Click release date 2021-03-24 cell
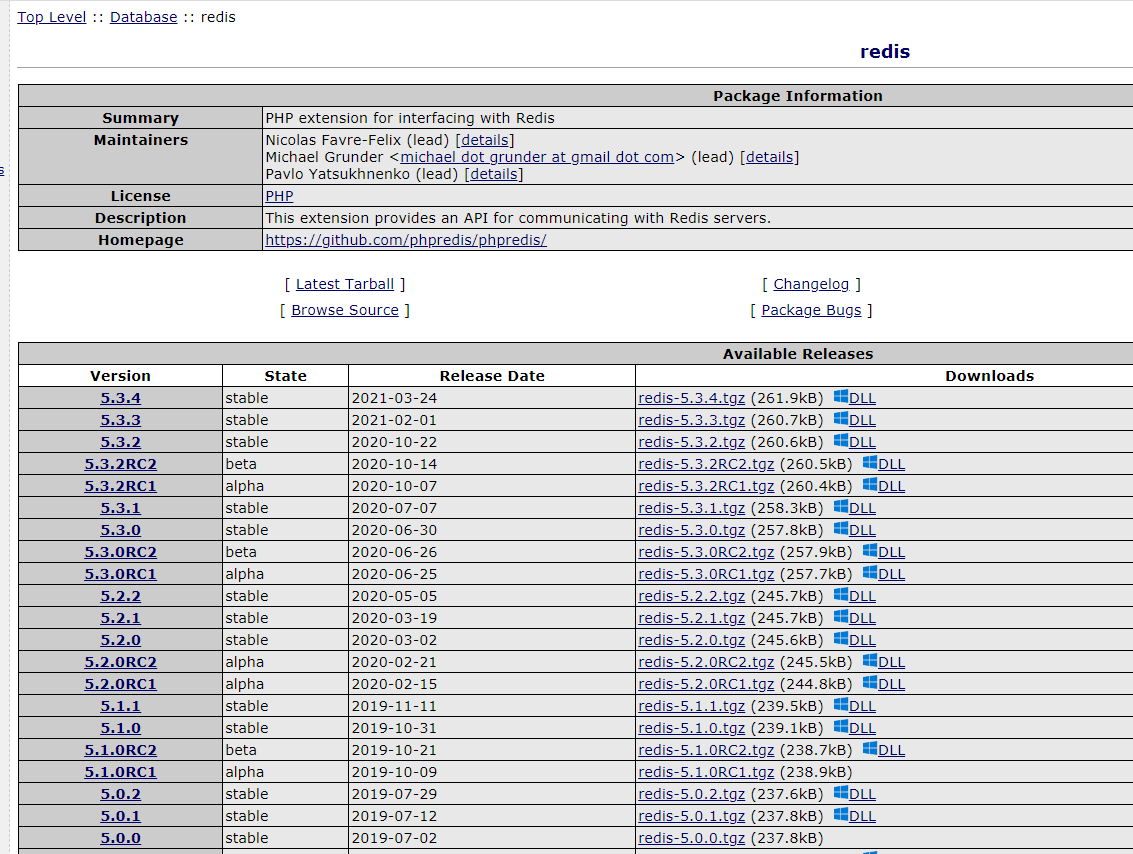 [x=491, y=398]
